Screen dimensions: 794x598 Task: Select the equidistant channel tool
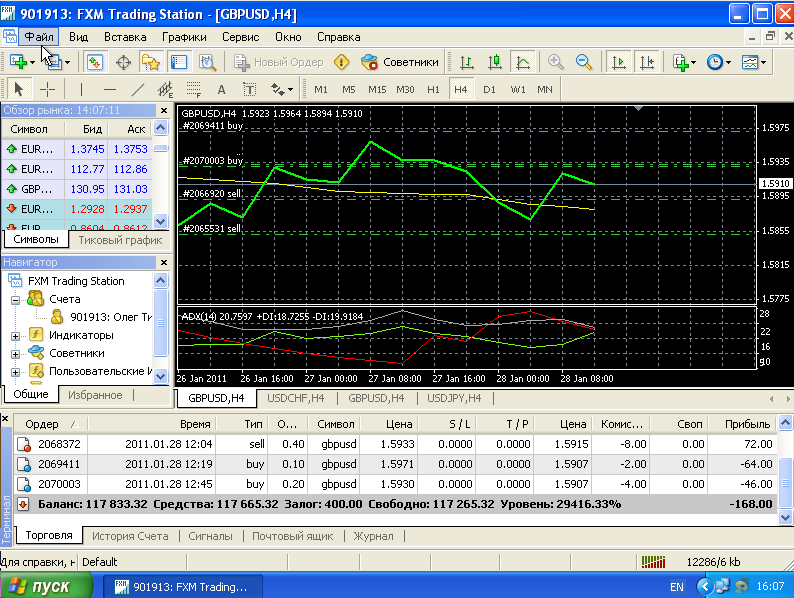pyautogui.click(x=165, y=90)
